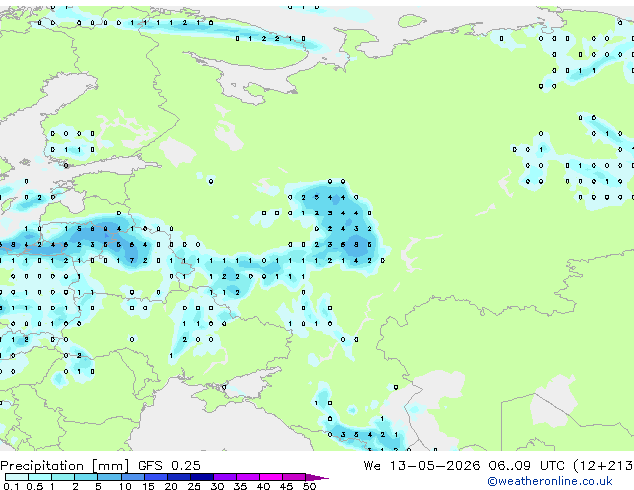Click the legend label '10'

[x=125, y=486]
